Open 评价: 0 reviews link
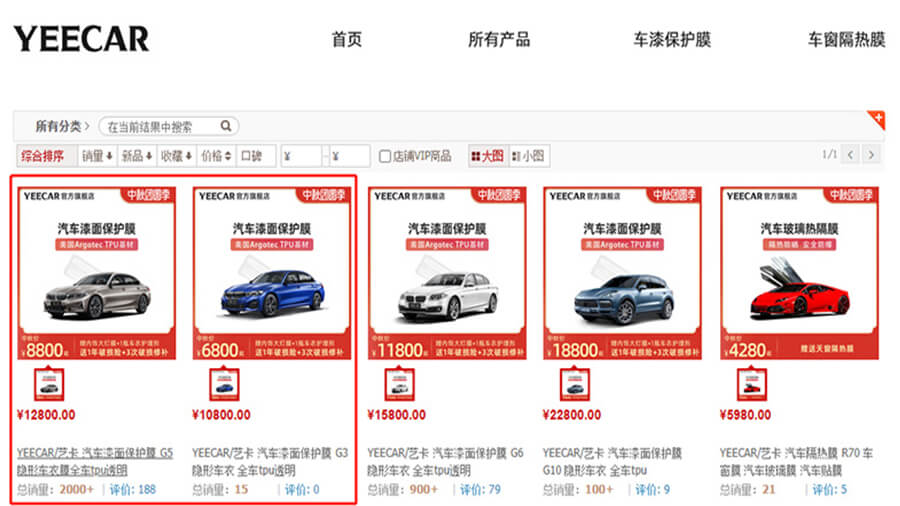Image resolution: width=900 pixels, height=506 pixels. pos(302,489)
